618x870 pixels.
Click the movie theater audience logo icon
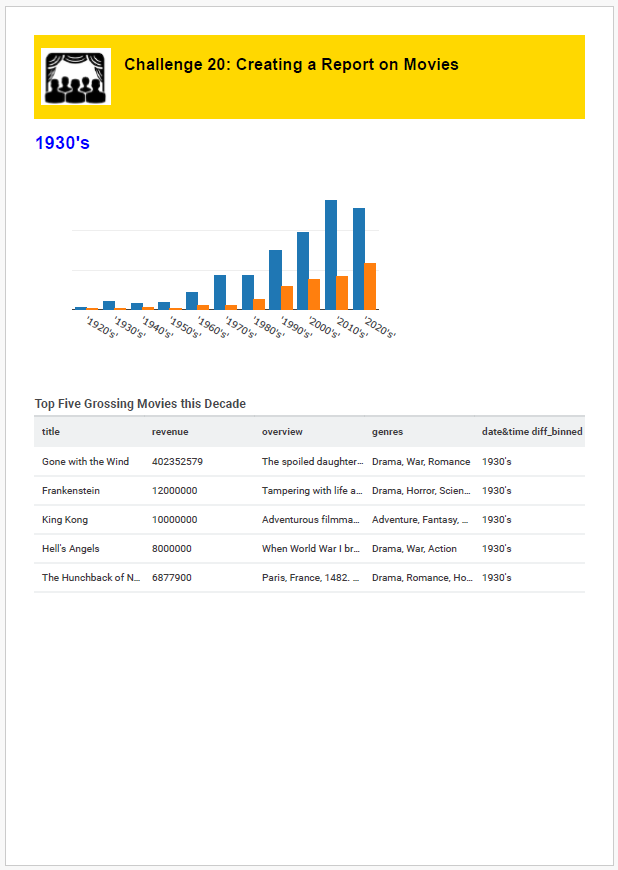[76, 77]
